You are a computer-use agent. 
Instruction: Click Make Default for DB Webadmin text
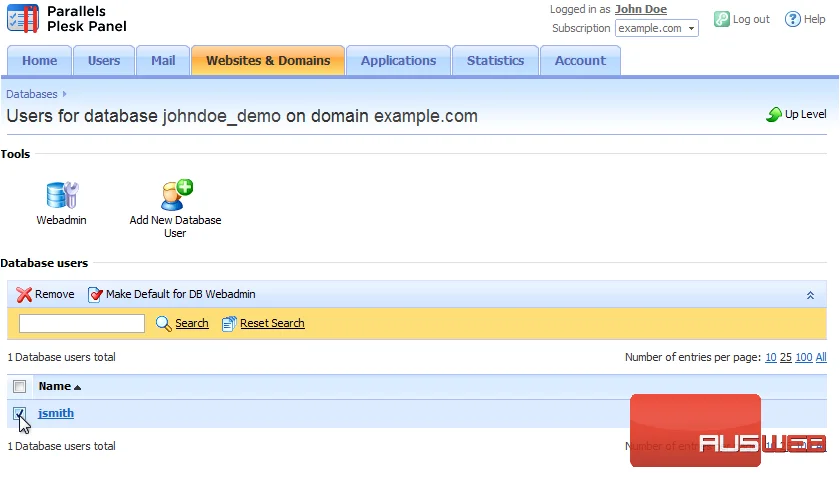(181, 294)
